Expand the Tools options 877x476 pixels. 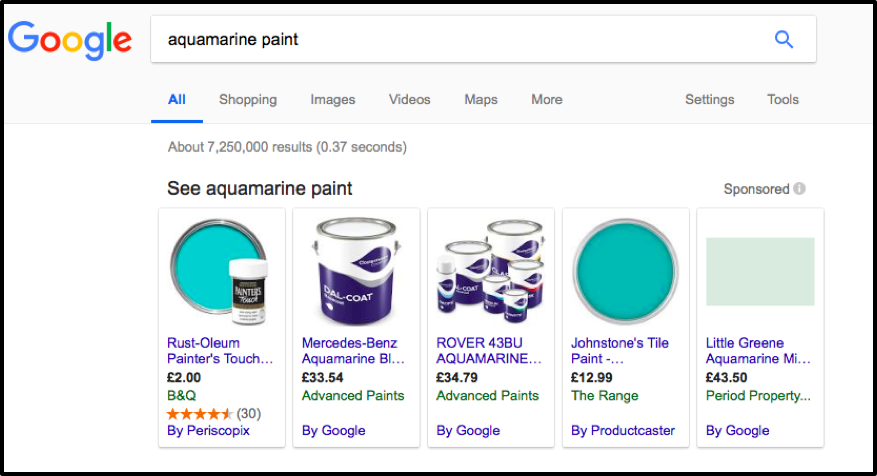[783, 99]
